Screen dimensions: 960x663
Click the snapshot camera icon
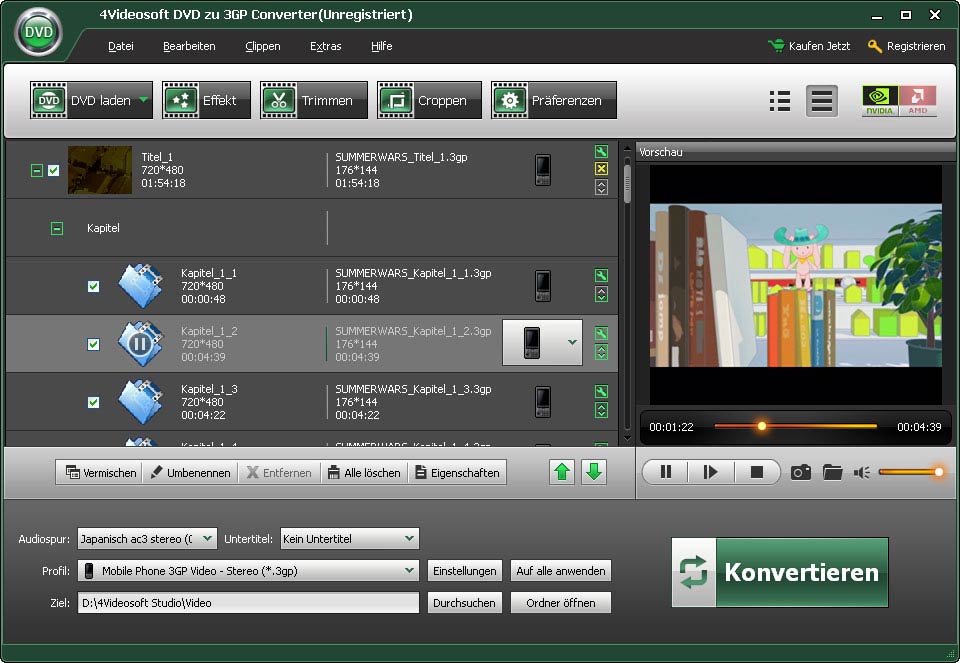click(800, 472)
